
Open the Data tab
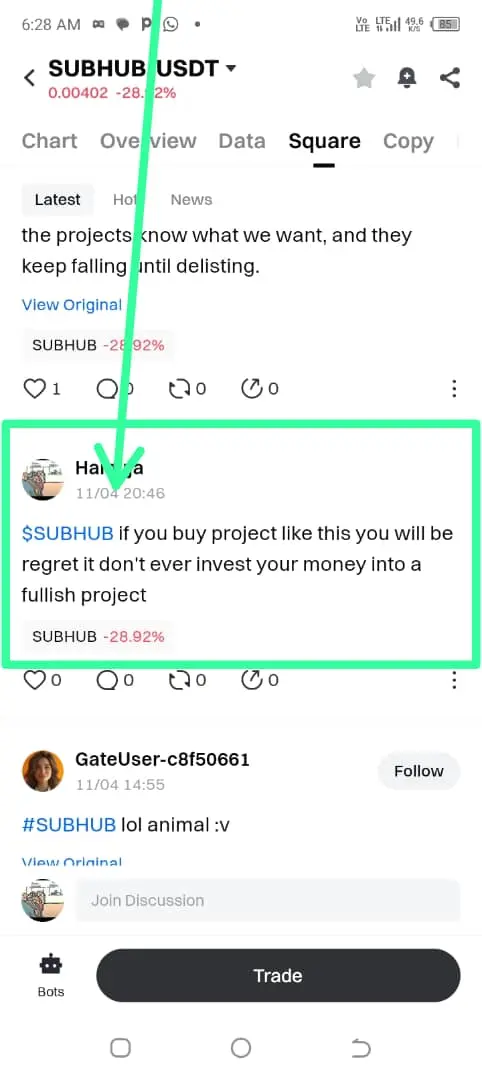coord(242,141)
